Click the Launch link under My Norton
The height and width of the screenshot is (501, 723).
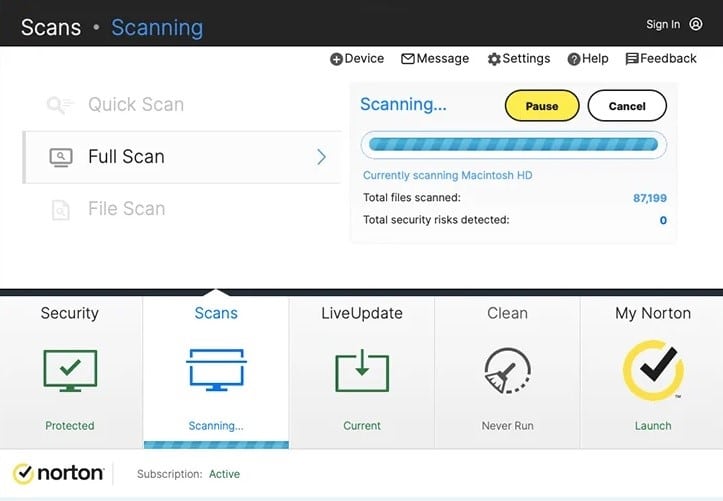(653, 426)
